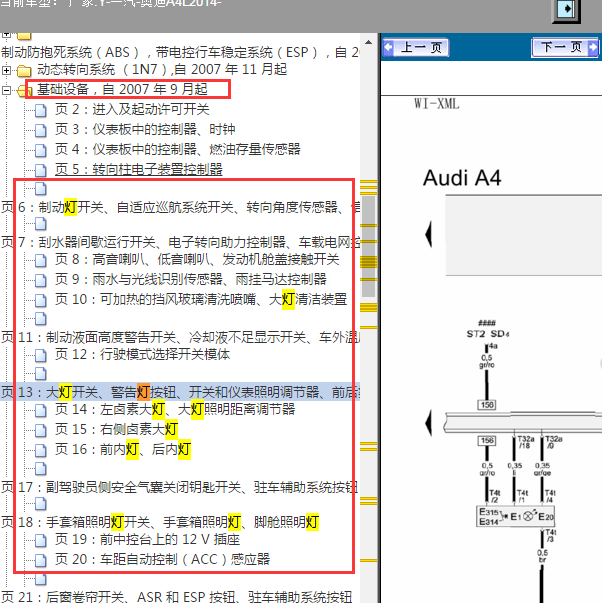Select 页 20：车距自动控制（ACC）感应器
Viewport: 602px width, 603px height.
coord(162,559)
